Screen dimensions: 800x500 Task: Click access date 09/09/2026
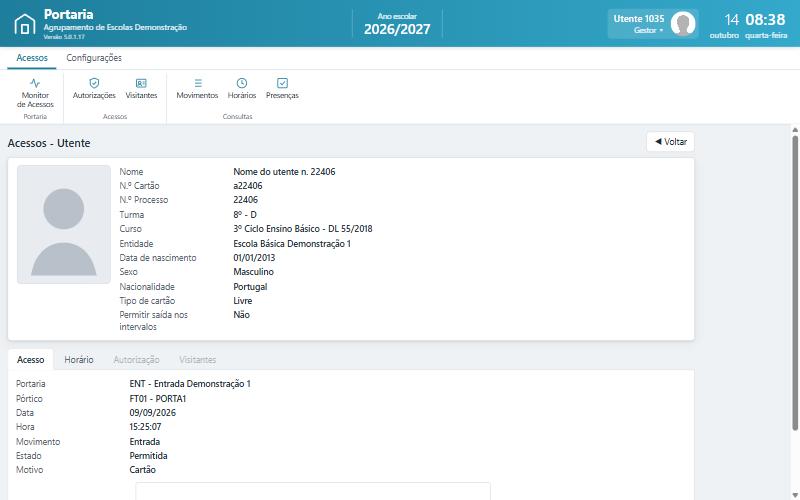pos(153,413)
